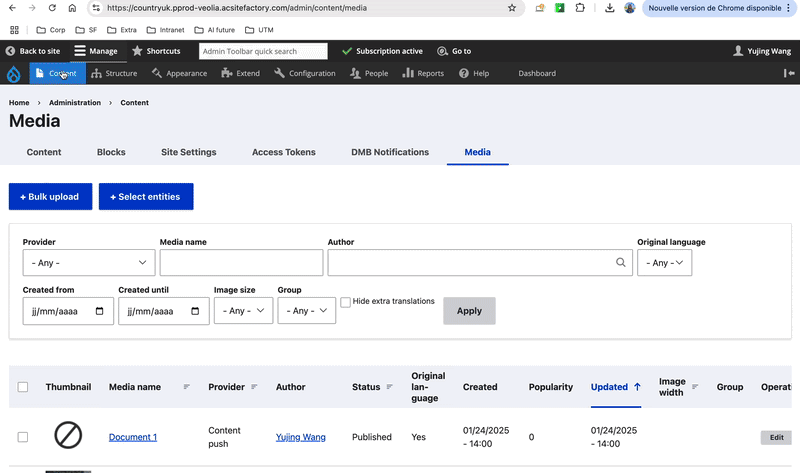This screenshot has width=800, height=473.
Task: Expand the Provider dropdown filter
Action: [88, 263]
